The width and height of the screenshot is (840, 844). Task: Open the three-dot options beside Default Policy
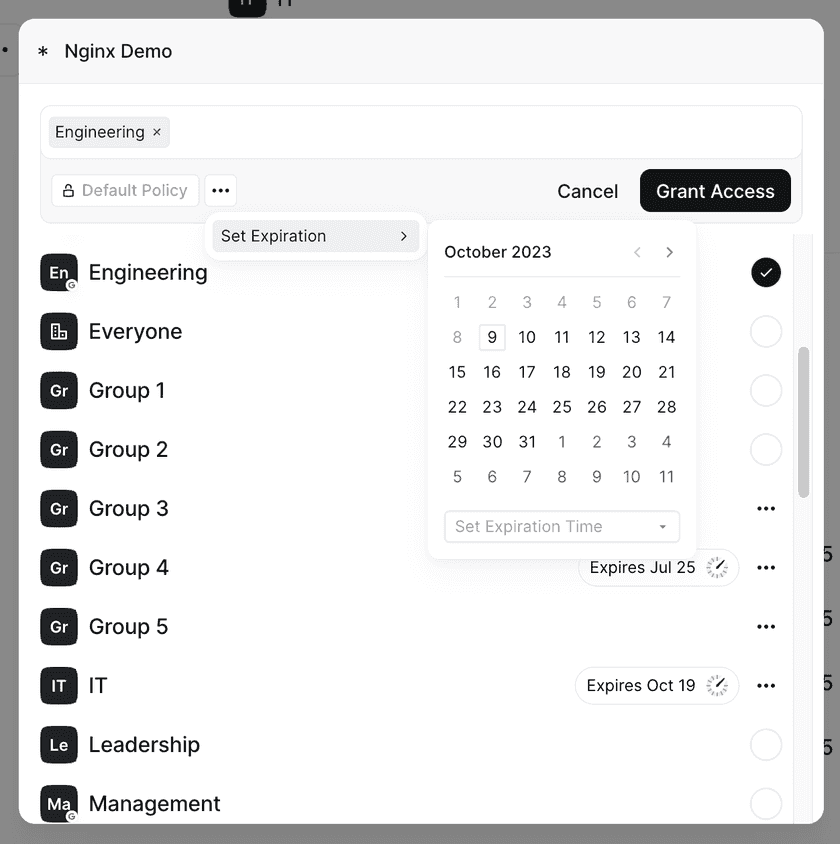(221, 191)
